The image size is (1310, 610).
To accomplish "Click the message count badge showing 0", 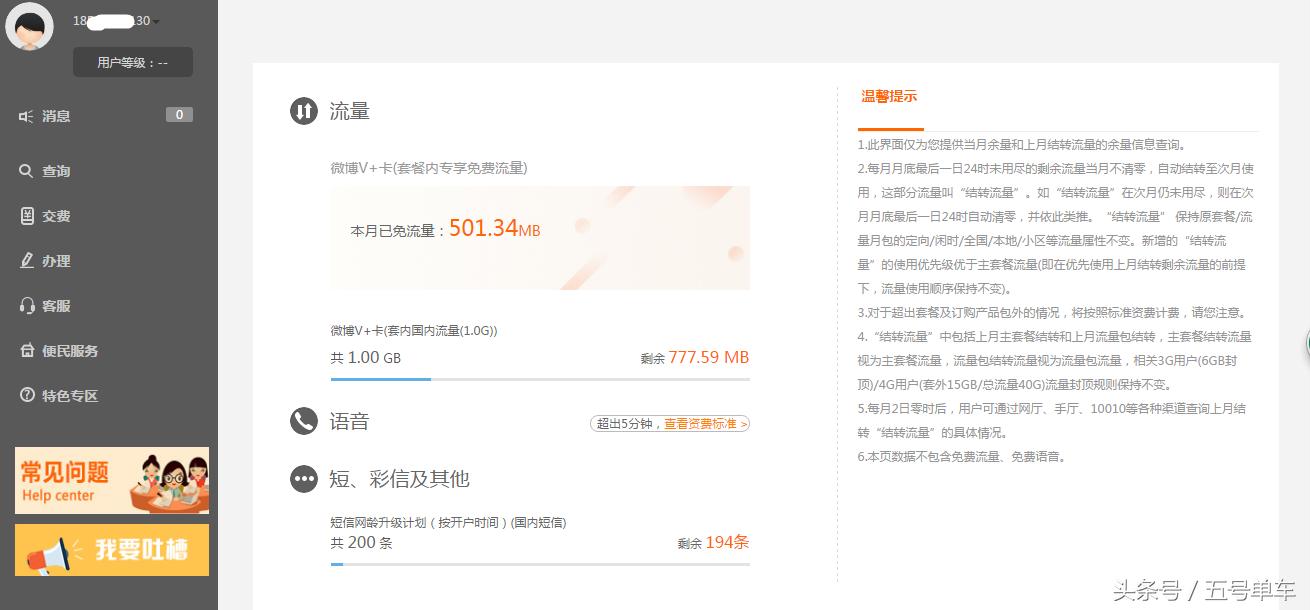I will point(179,114).
